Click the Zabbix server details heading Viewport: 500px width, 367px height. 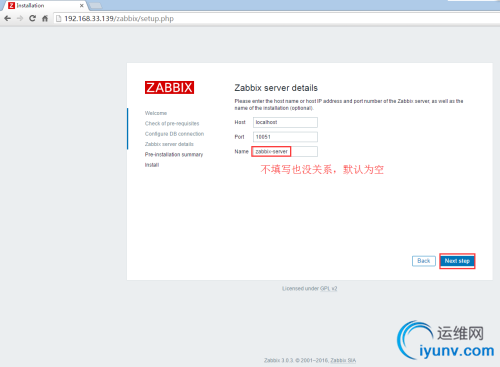click(x=276, y=88)
